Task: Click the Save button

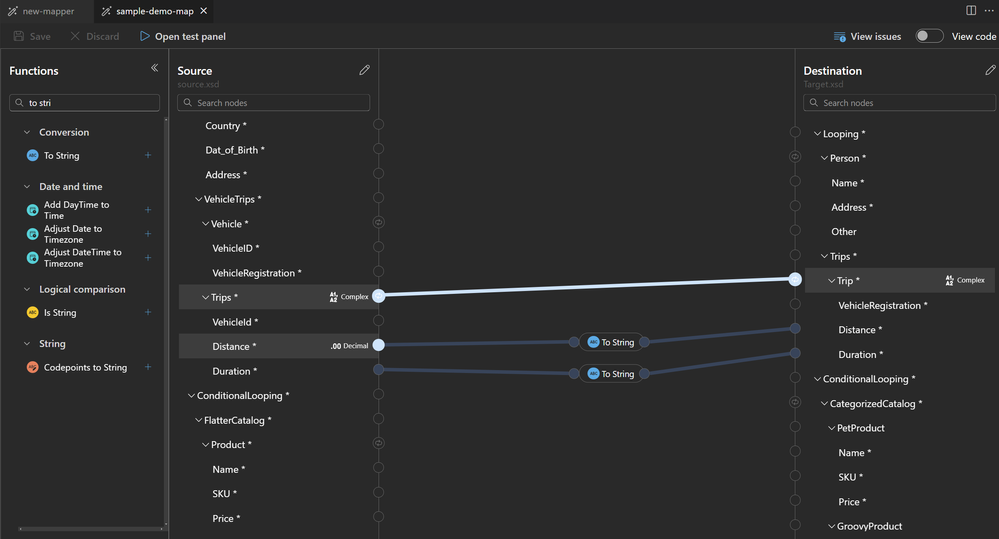Action: (32, 36)
